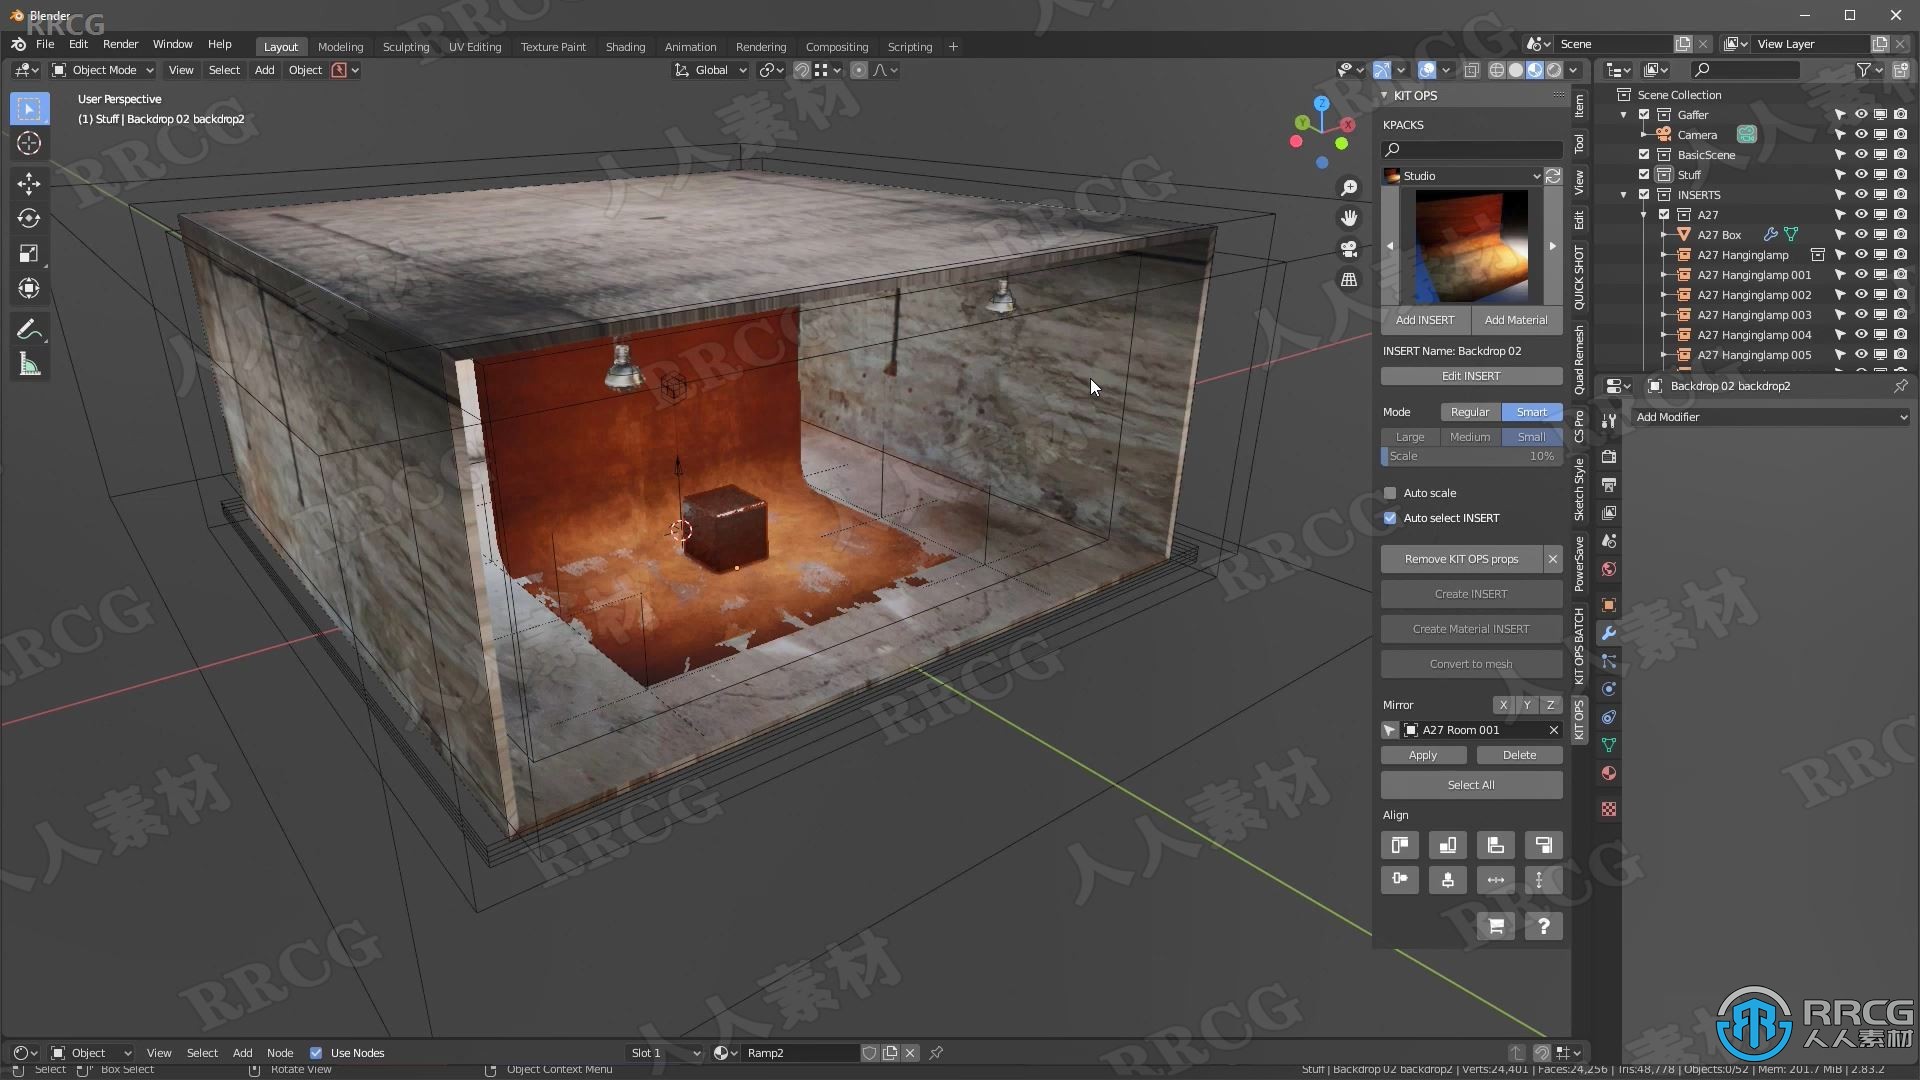Toggle rendered viewport shading sphere
Image resolution: width=1920 pixels, height=1080 pixels.
coord(1554,70)
